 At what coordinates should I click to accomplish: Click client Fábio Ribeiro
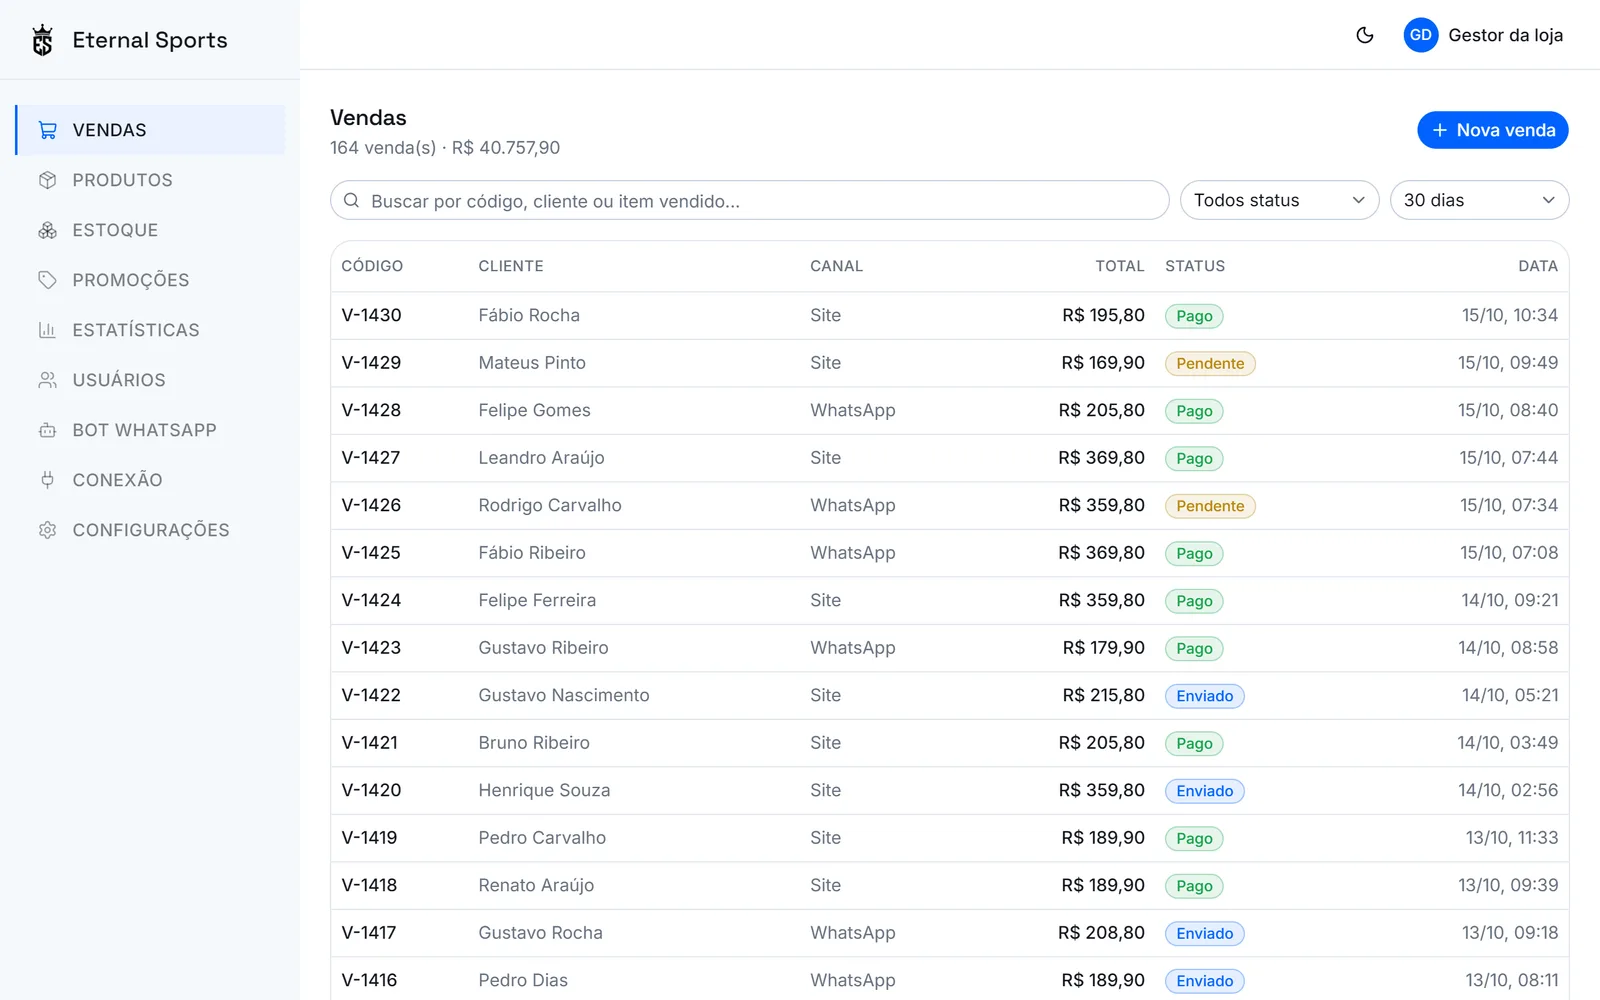click(532, 553)
